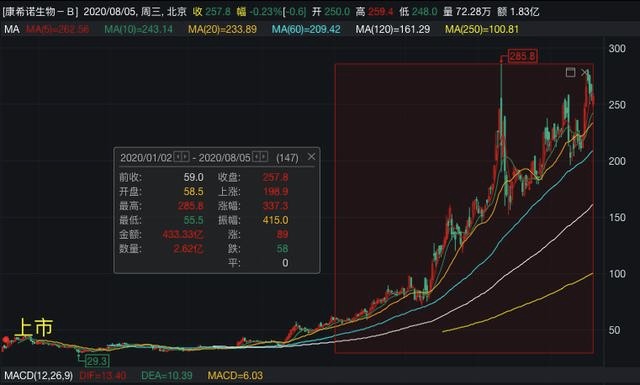Click the end date 2020/08/05 field in popup
Screen dimensions: 640x385
coord(224,158)
